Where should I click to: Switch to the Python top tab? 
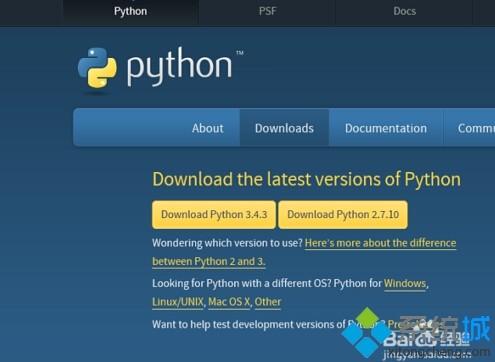click(x=130, y=11)
